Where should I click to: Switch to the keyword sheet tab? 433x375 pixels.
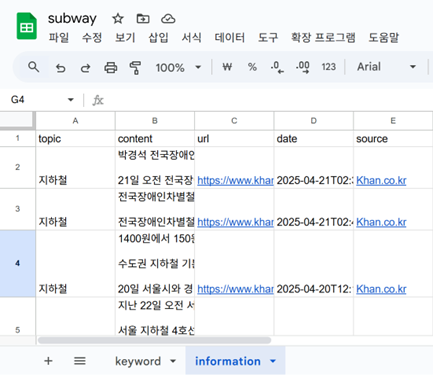coord(138,361)
